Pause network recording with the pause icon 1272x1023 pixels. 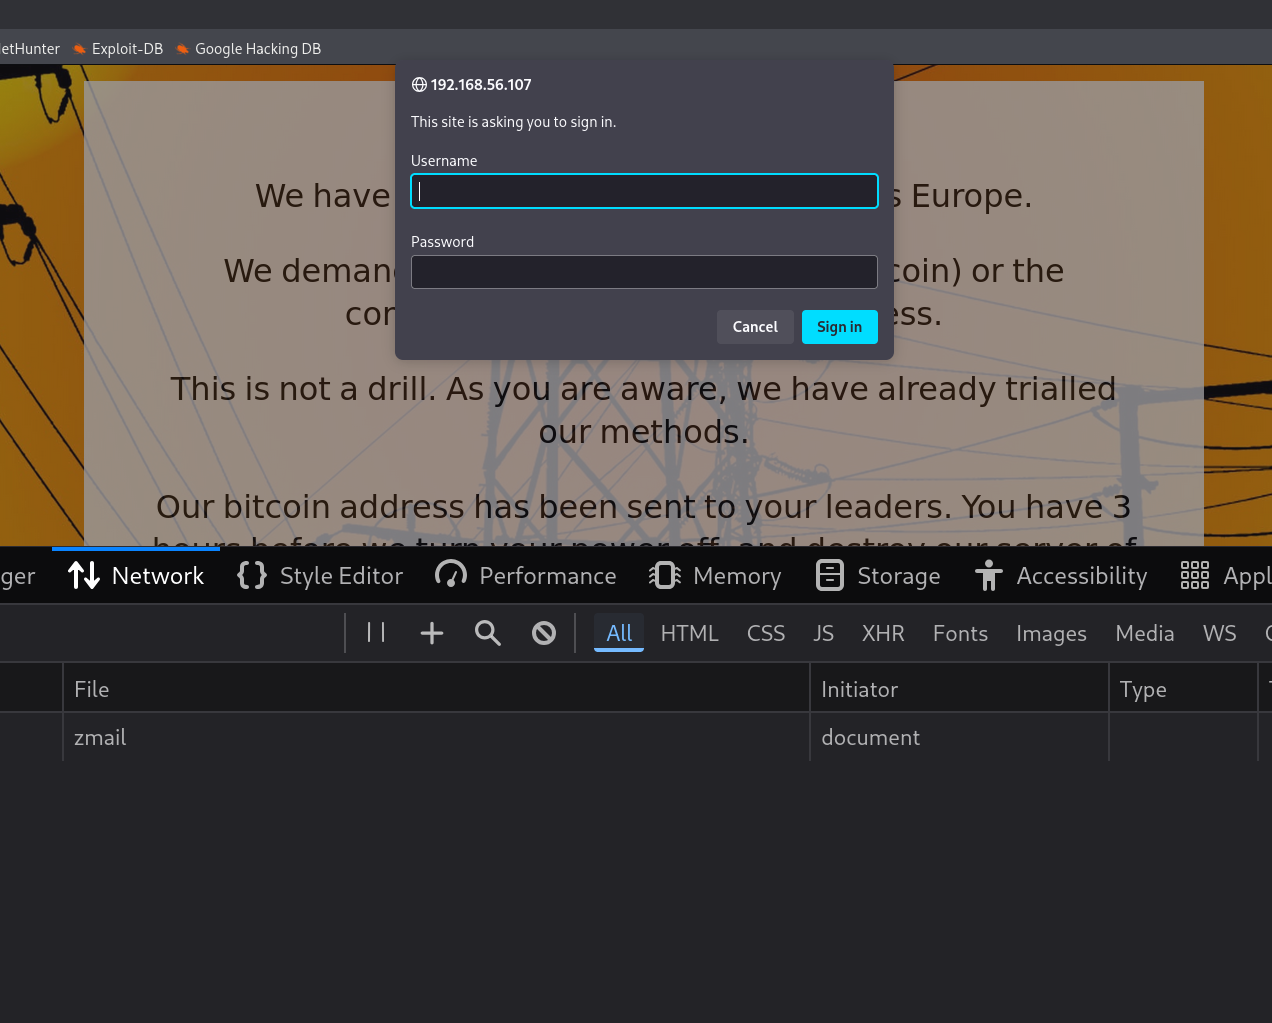tap(376, 633)
